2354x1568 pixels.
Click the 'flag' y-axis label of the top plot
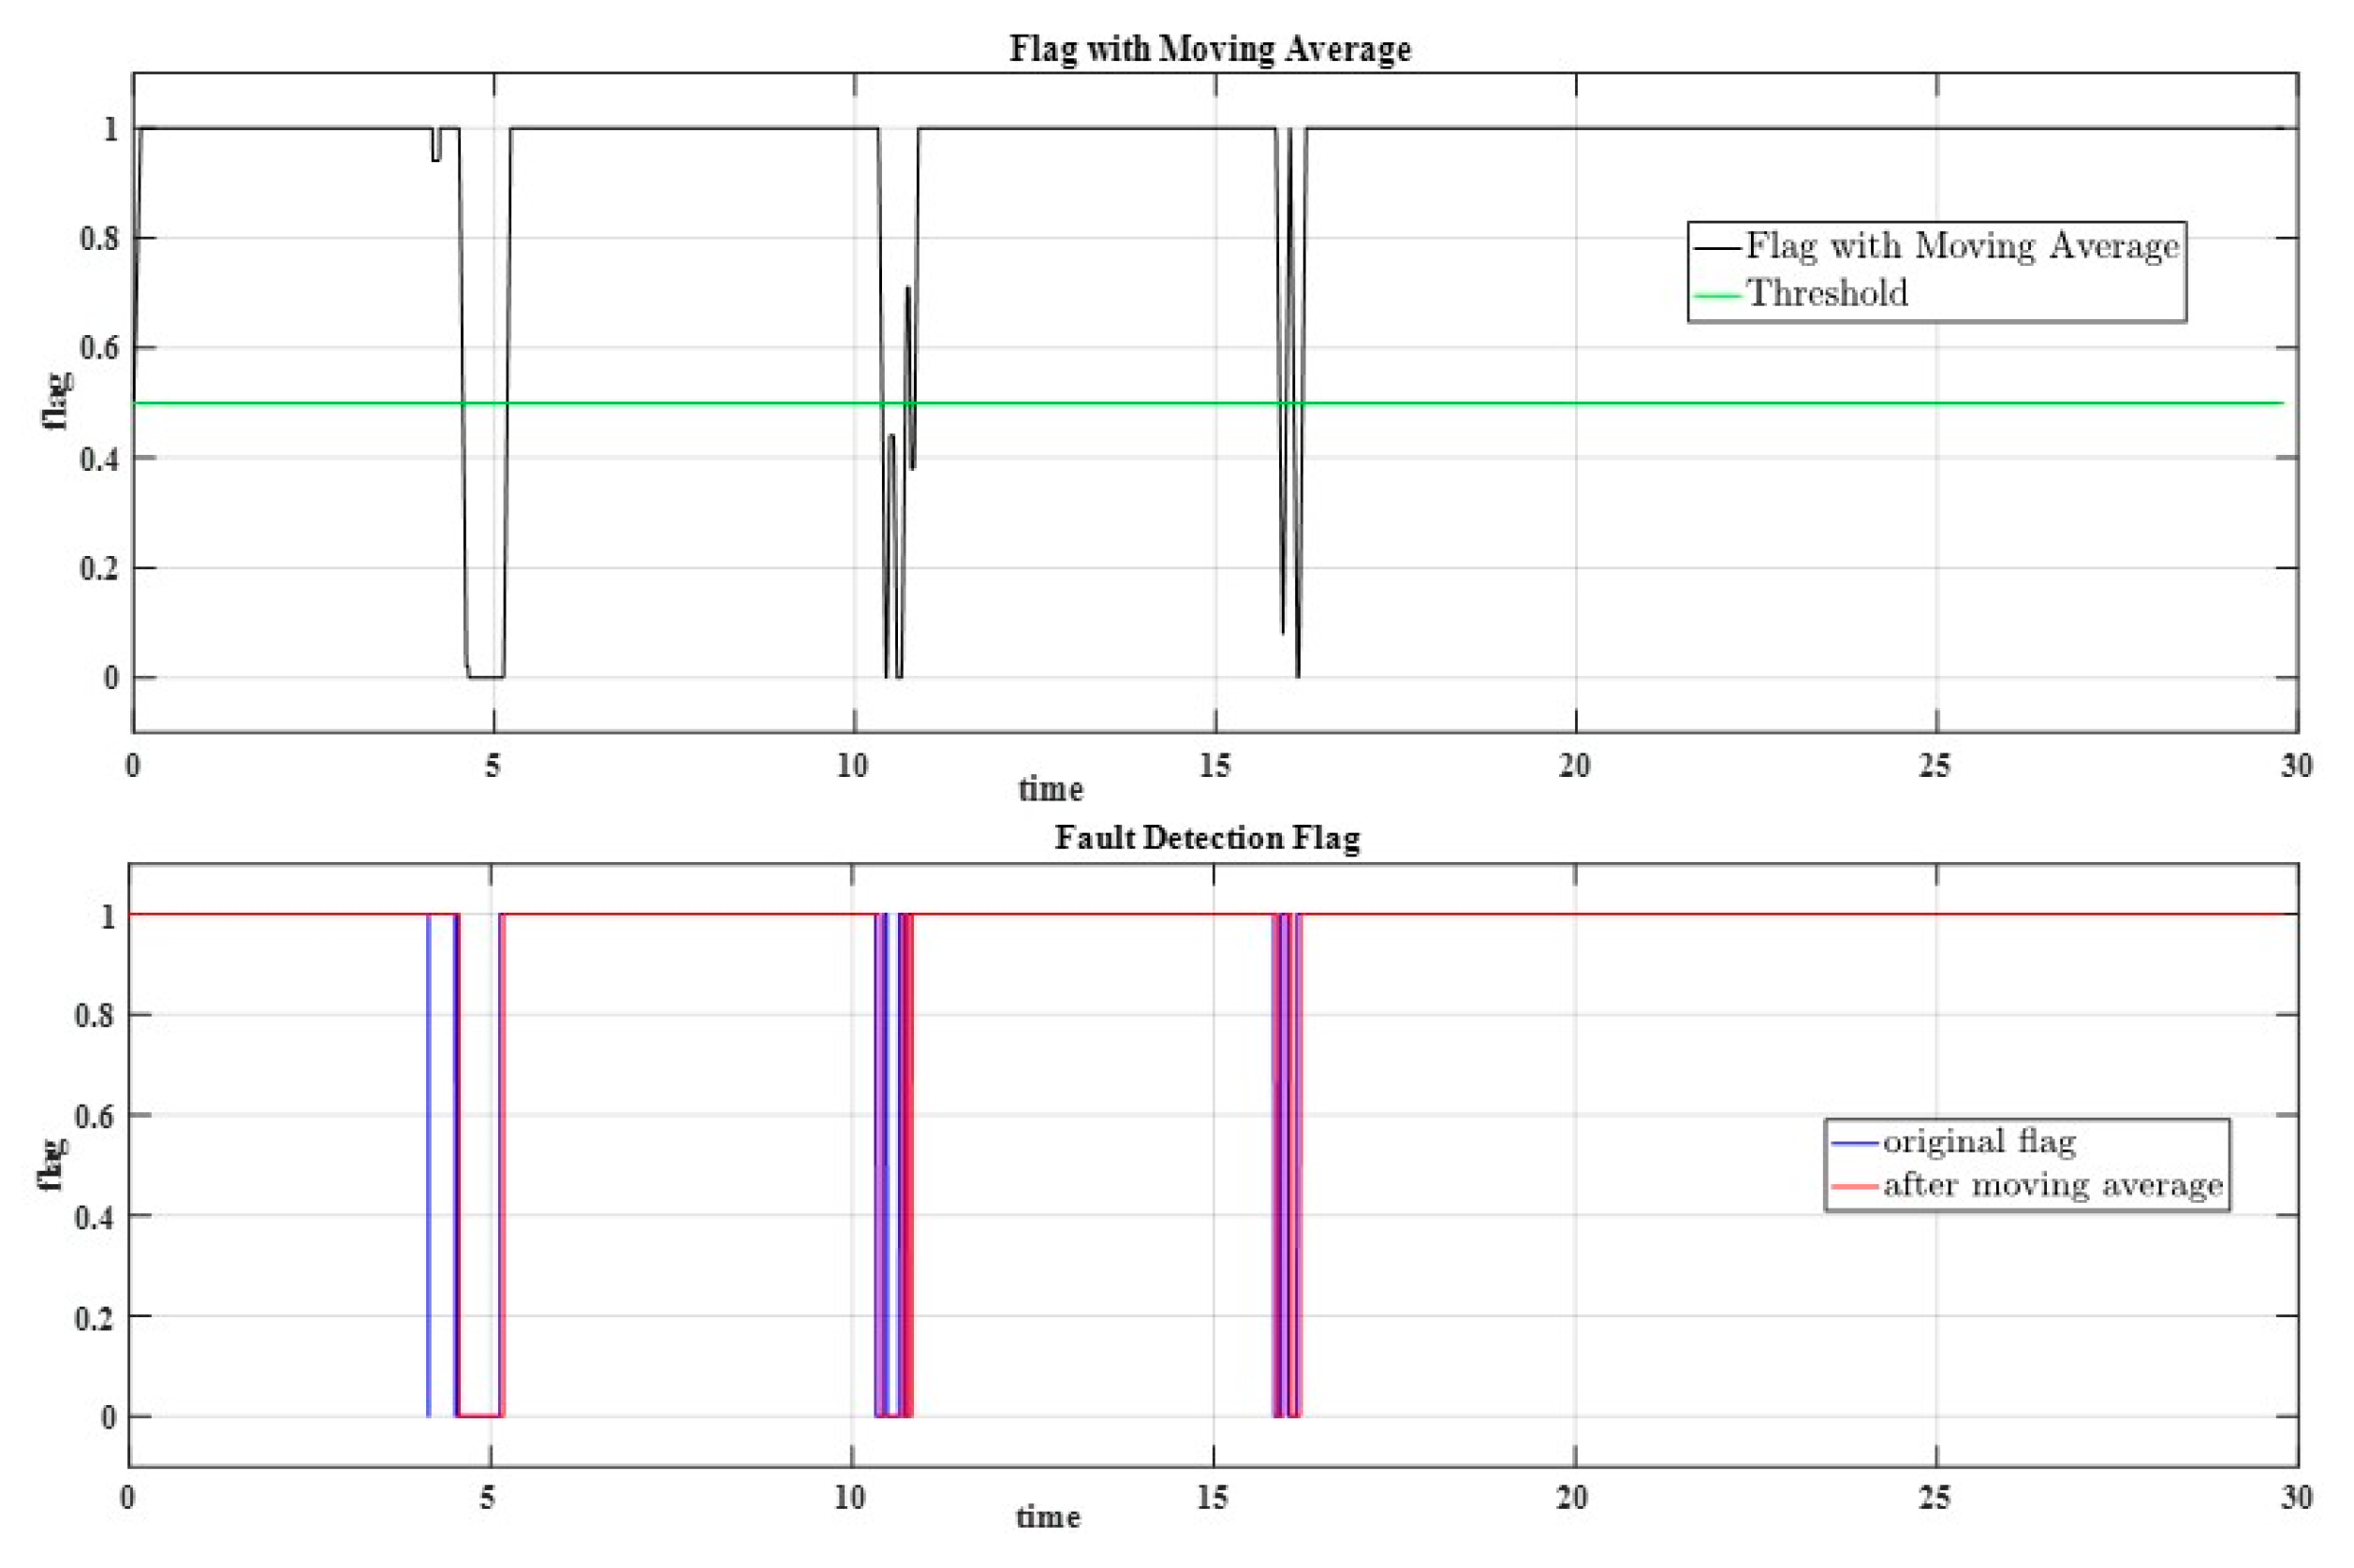tap(56, 401)
